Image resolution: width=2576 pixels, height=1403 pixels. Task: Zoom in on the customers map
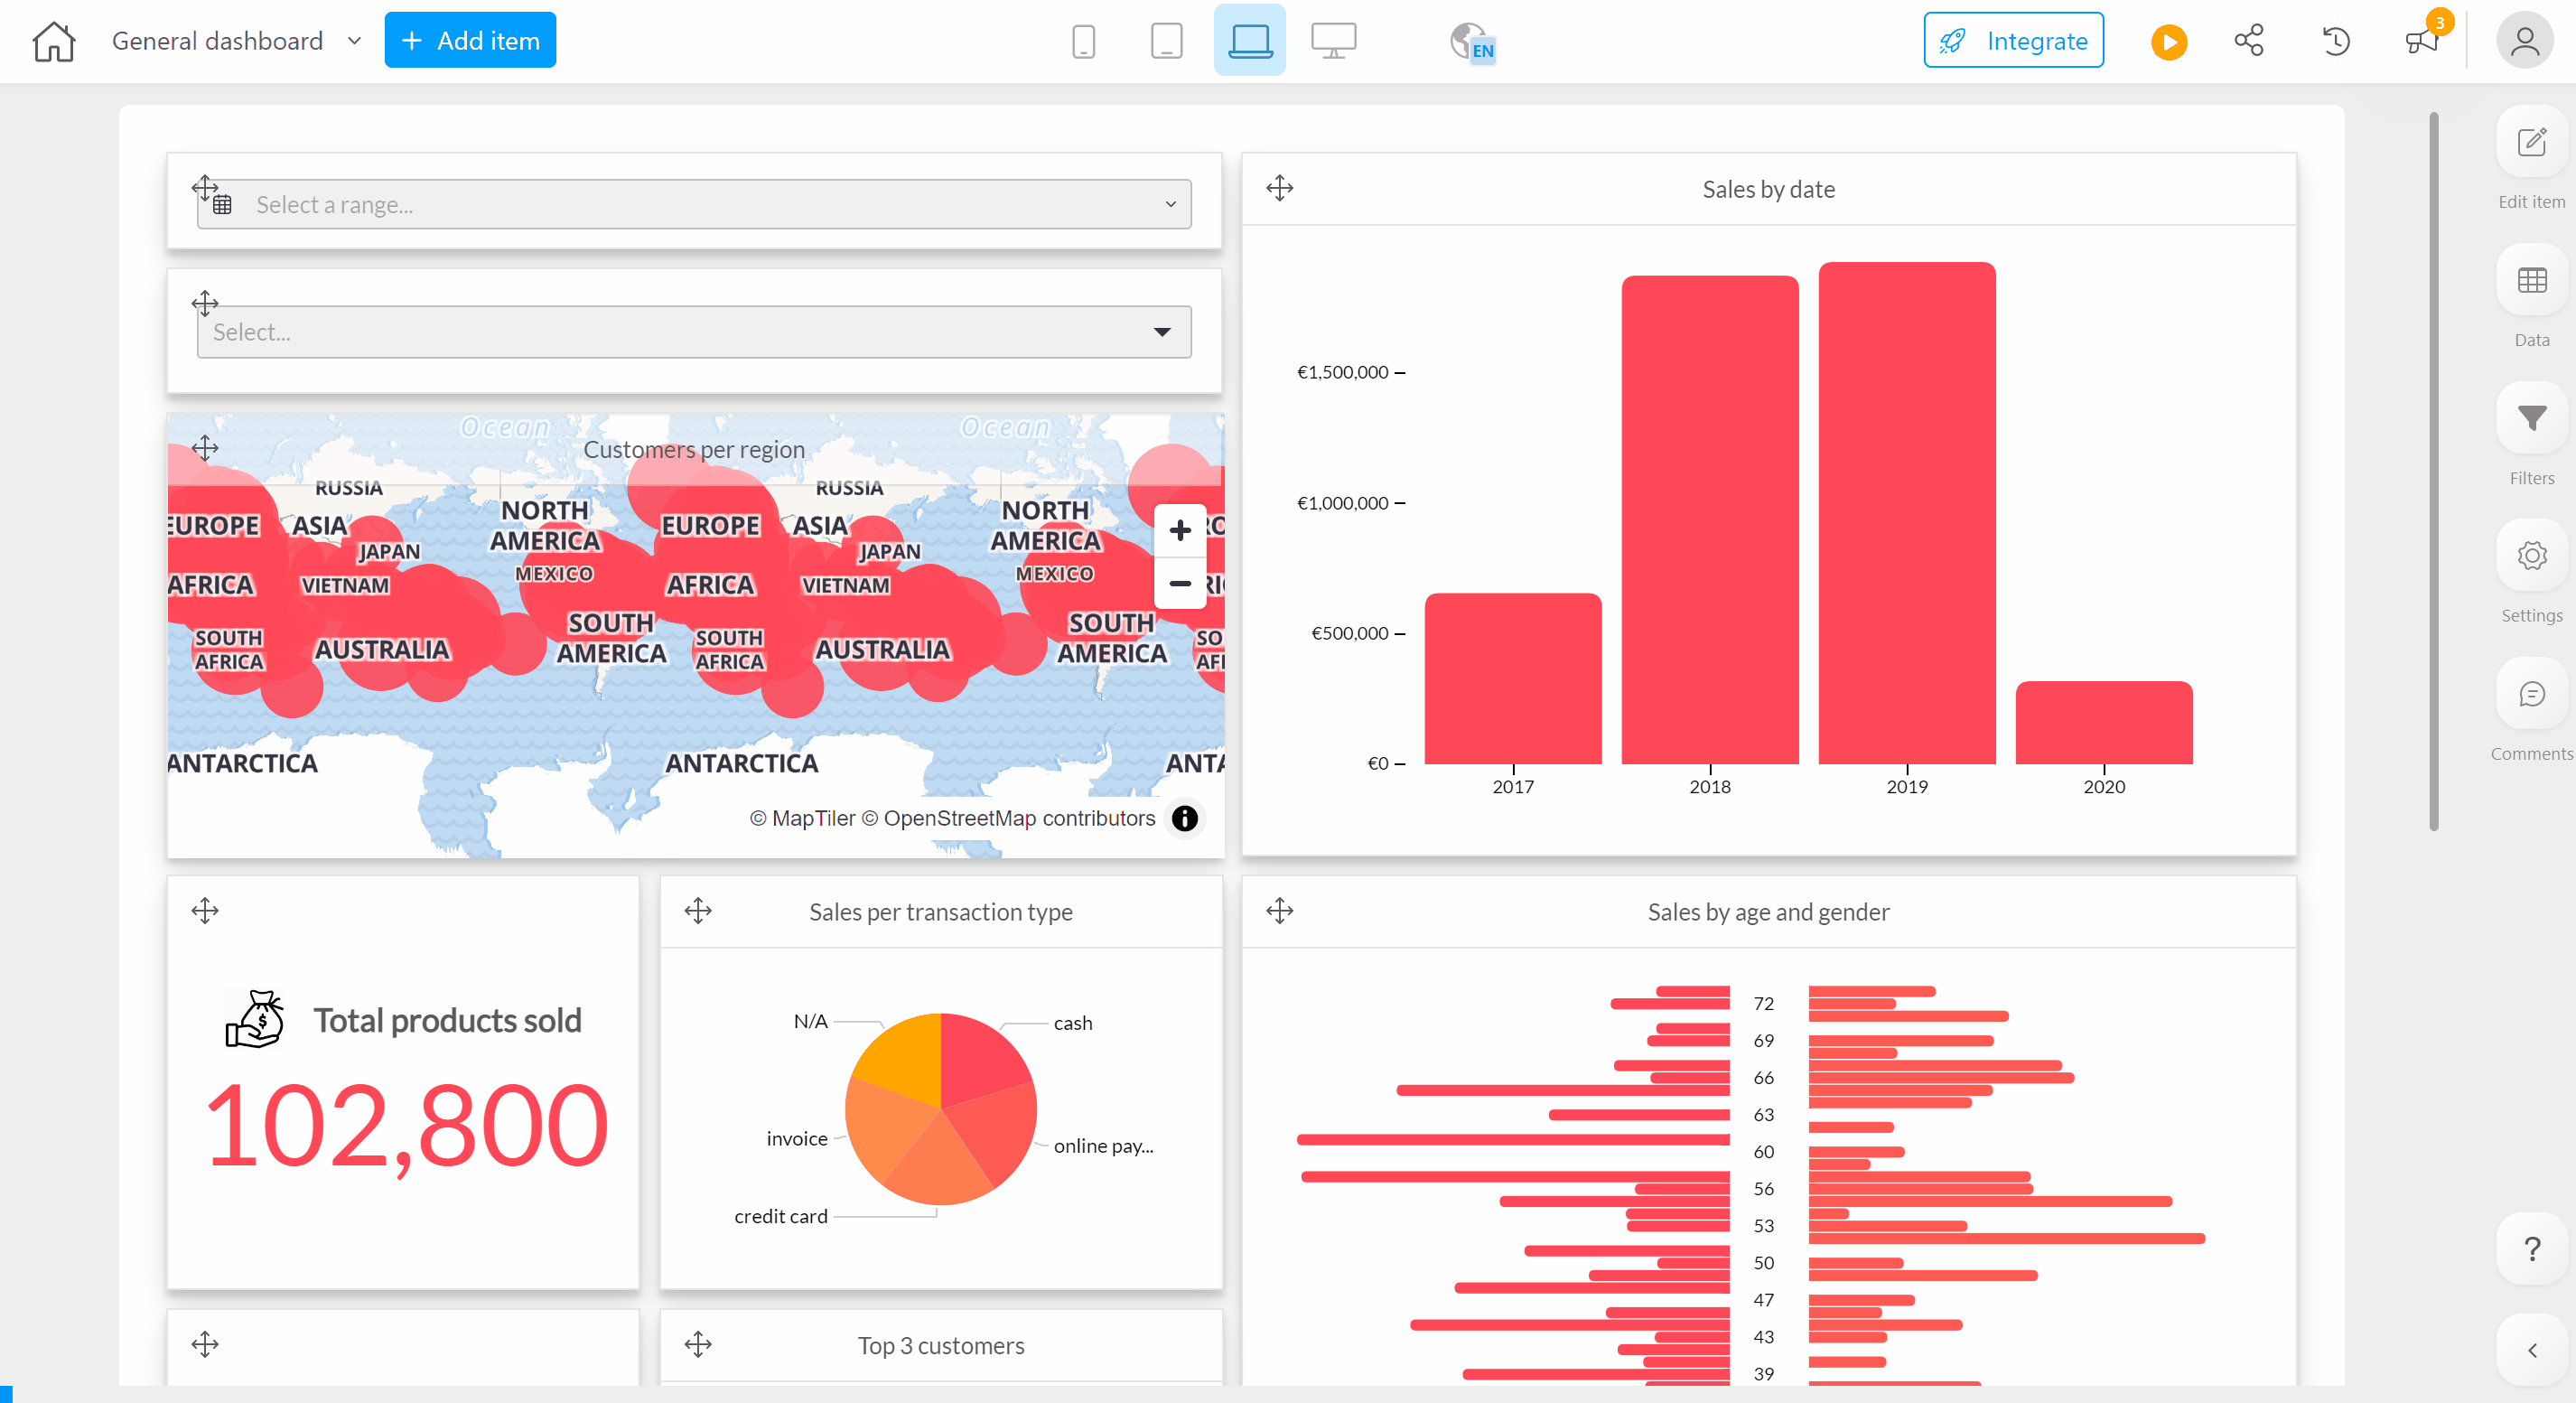point(1180,531)
